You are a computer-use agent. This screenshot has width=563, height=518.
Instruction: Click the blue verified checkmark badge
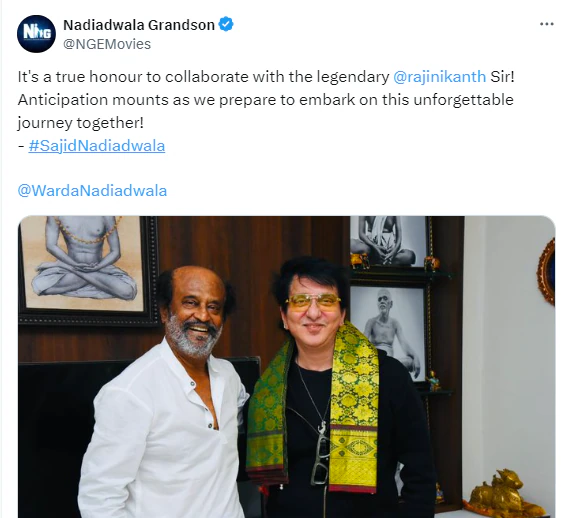pyautogui.click(x=226, y=24)
